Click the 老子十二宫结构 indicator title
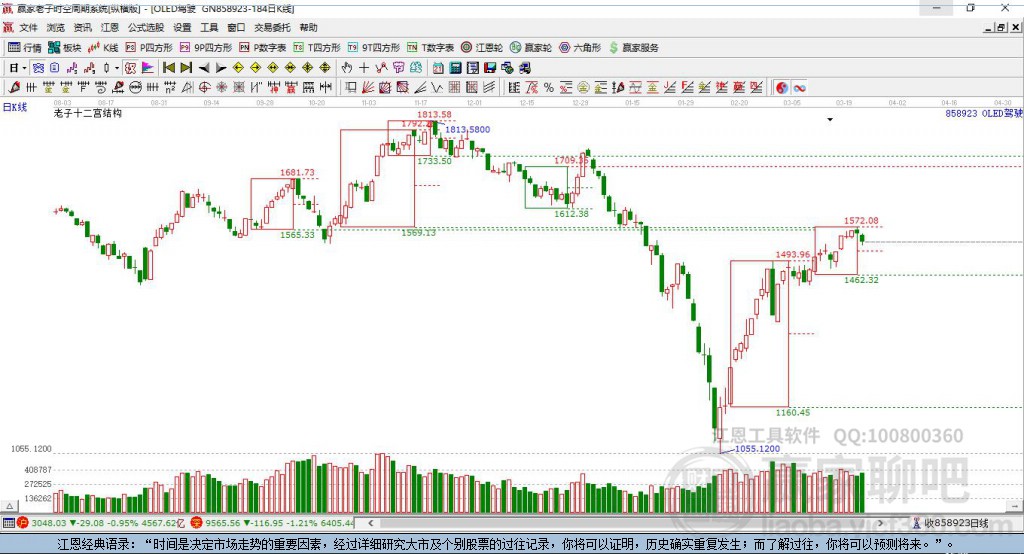The image size is (1024, 554). tap(88, 113)
